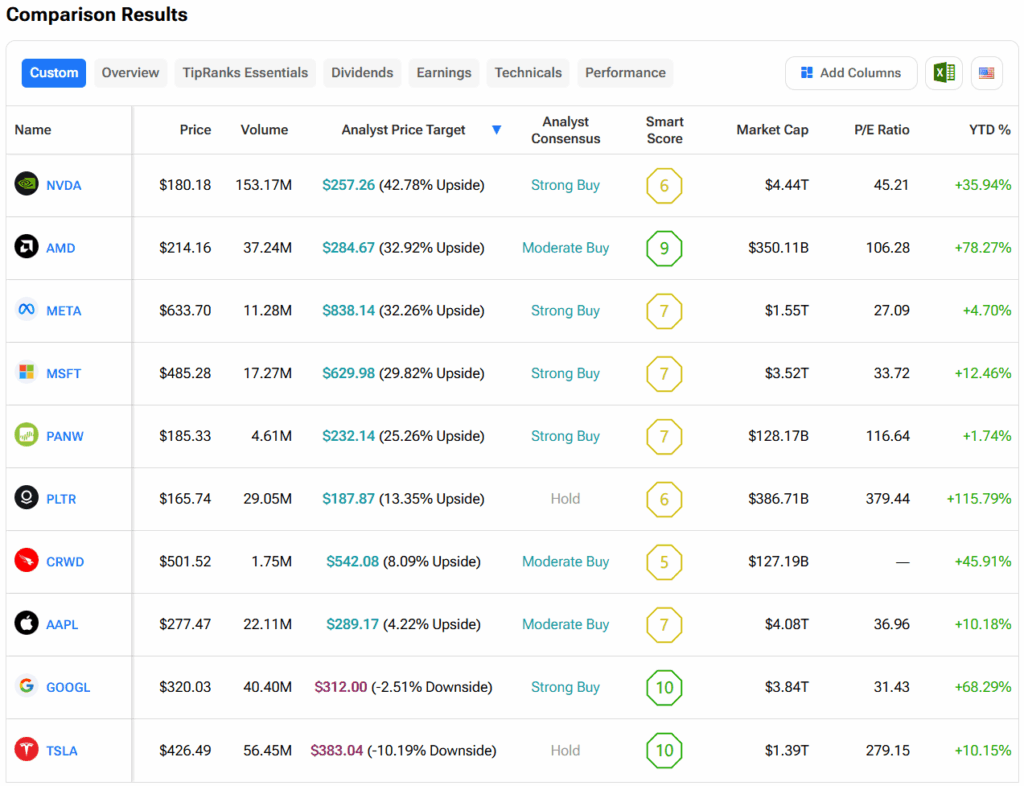Sort table by YTD % column header
This screenshot has width=1024, height=786.
pos(989,130)
